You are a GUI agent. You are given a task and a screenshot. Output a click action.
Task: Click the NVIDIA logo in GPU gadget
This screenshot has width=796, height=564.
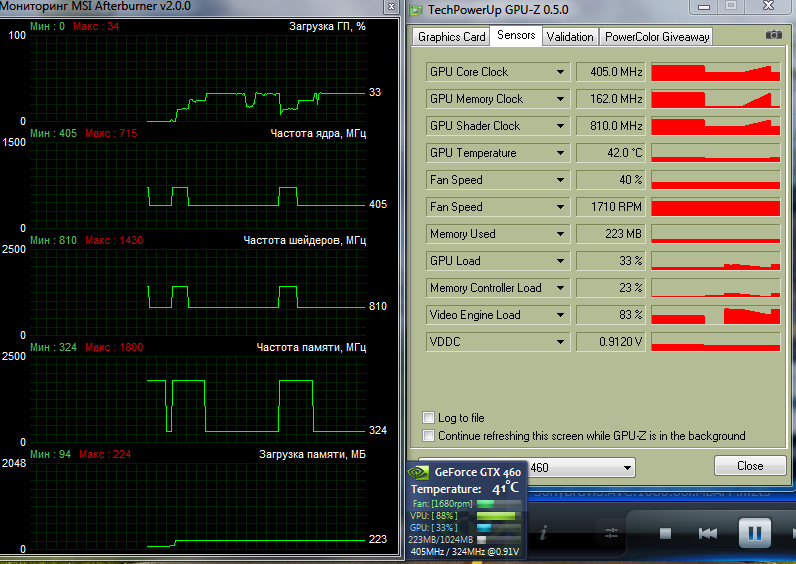pyautogui.click(x=419, y=472)
